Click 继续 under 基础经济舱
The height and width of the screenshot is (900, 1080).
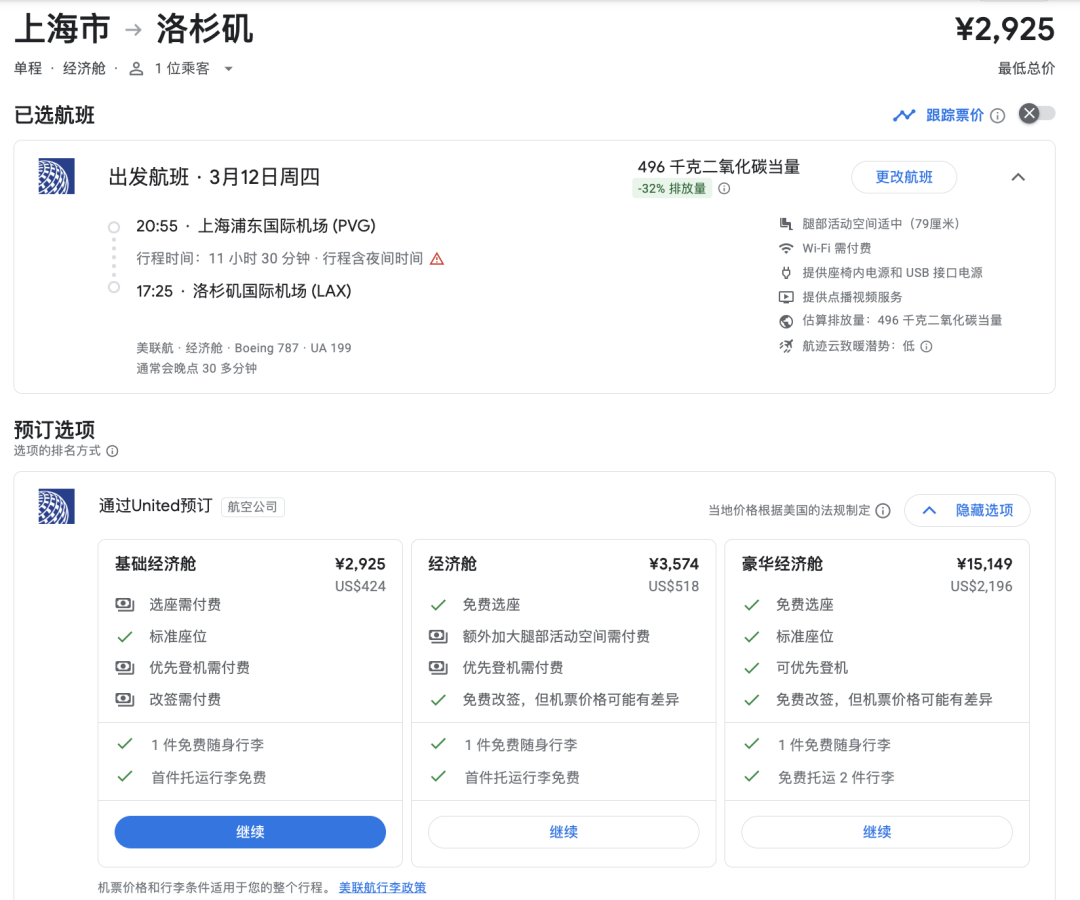click(250, 832)
